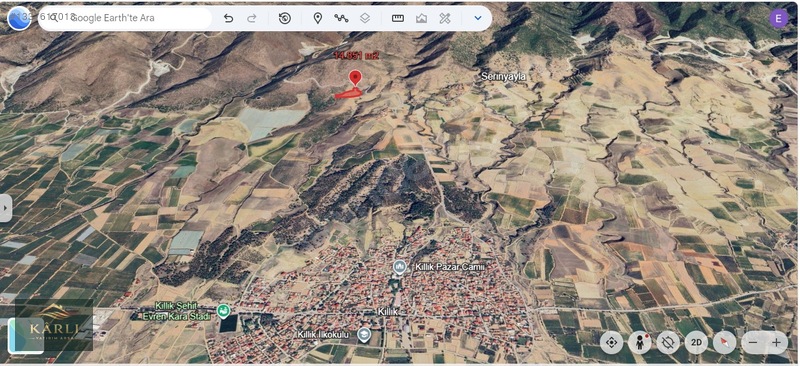This screenshot has height=366, width=800.
Task: Toggle the crossed-out rotation button
Action: click(x=668, y=343)
